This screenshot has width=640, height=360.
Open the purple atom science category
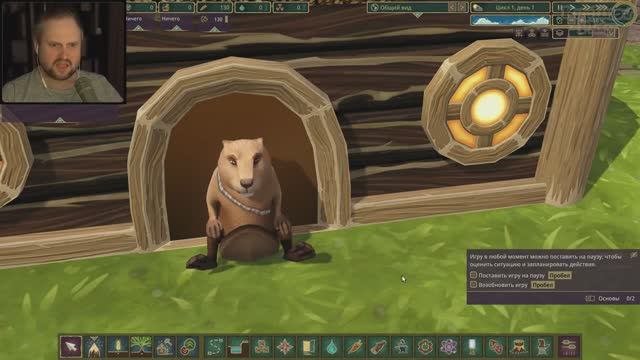coord(449,347)
